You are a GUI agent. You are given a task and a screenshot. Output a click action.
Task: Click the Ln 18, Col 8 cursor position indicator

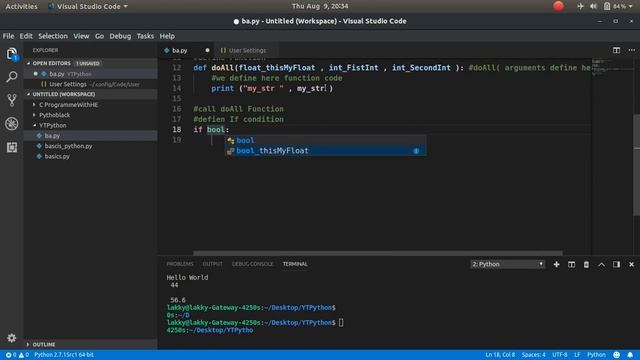pos(500,355)
